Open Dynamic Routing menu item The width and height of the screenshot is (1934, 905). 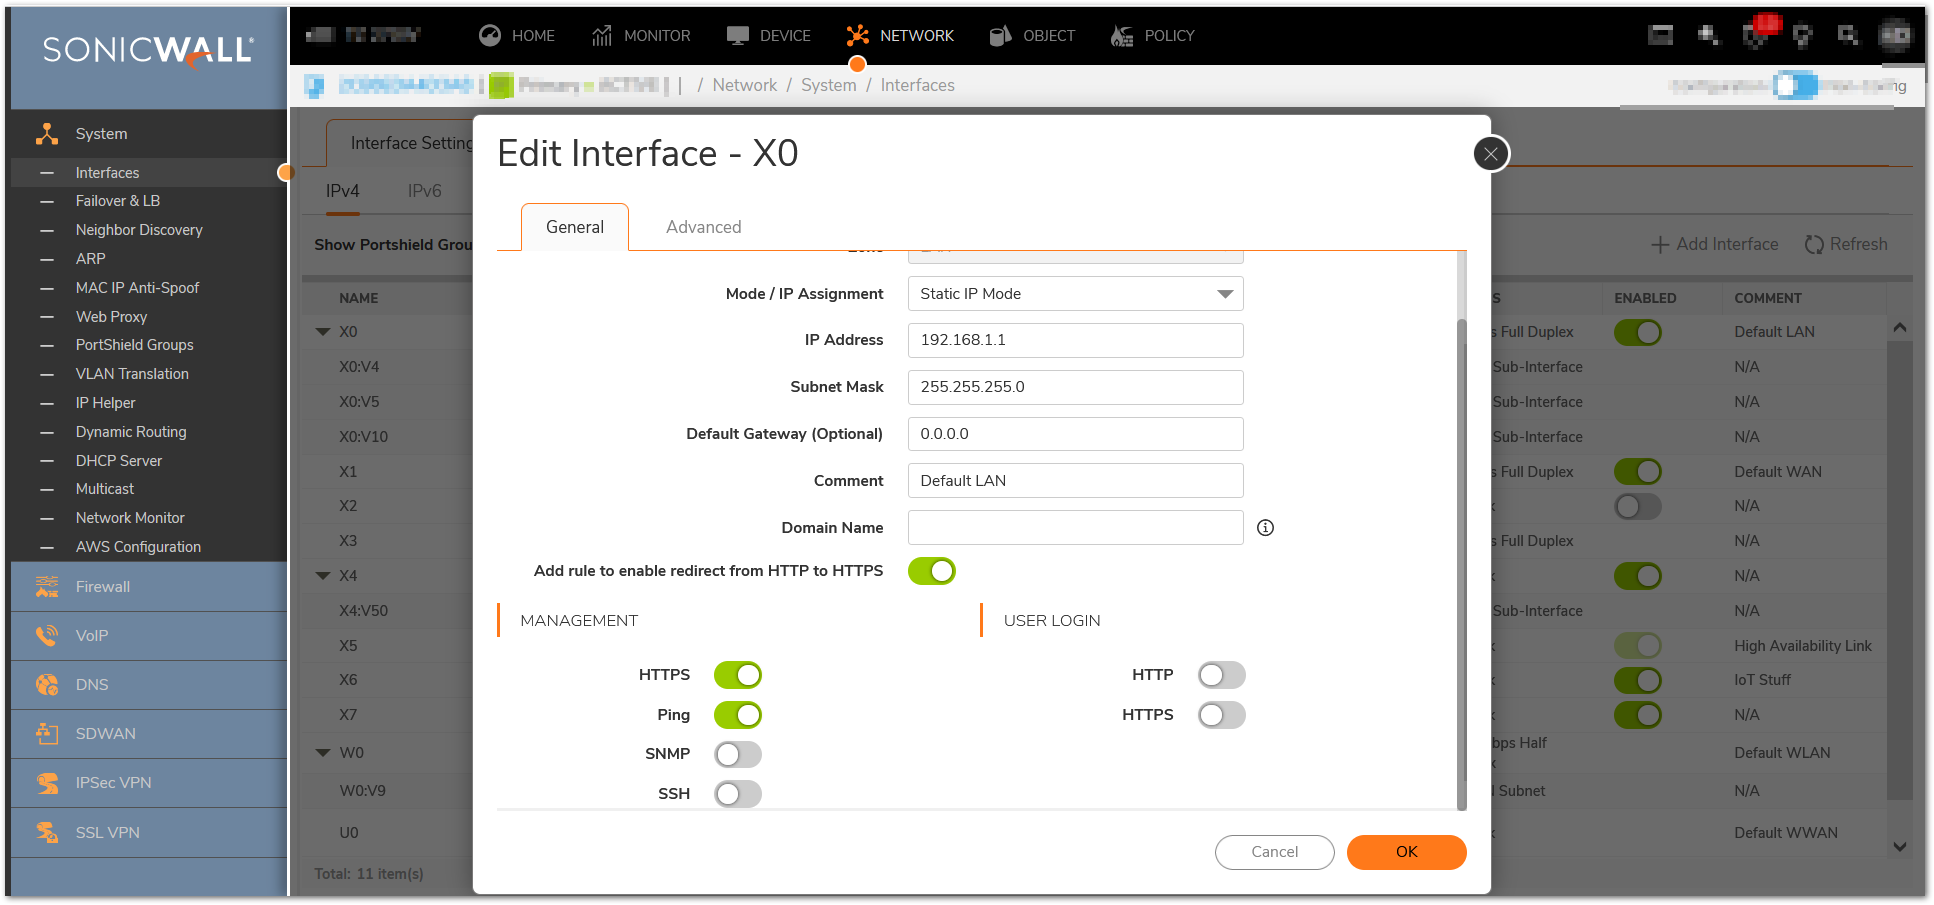131,432
